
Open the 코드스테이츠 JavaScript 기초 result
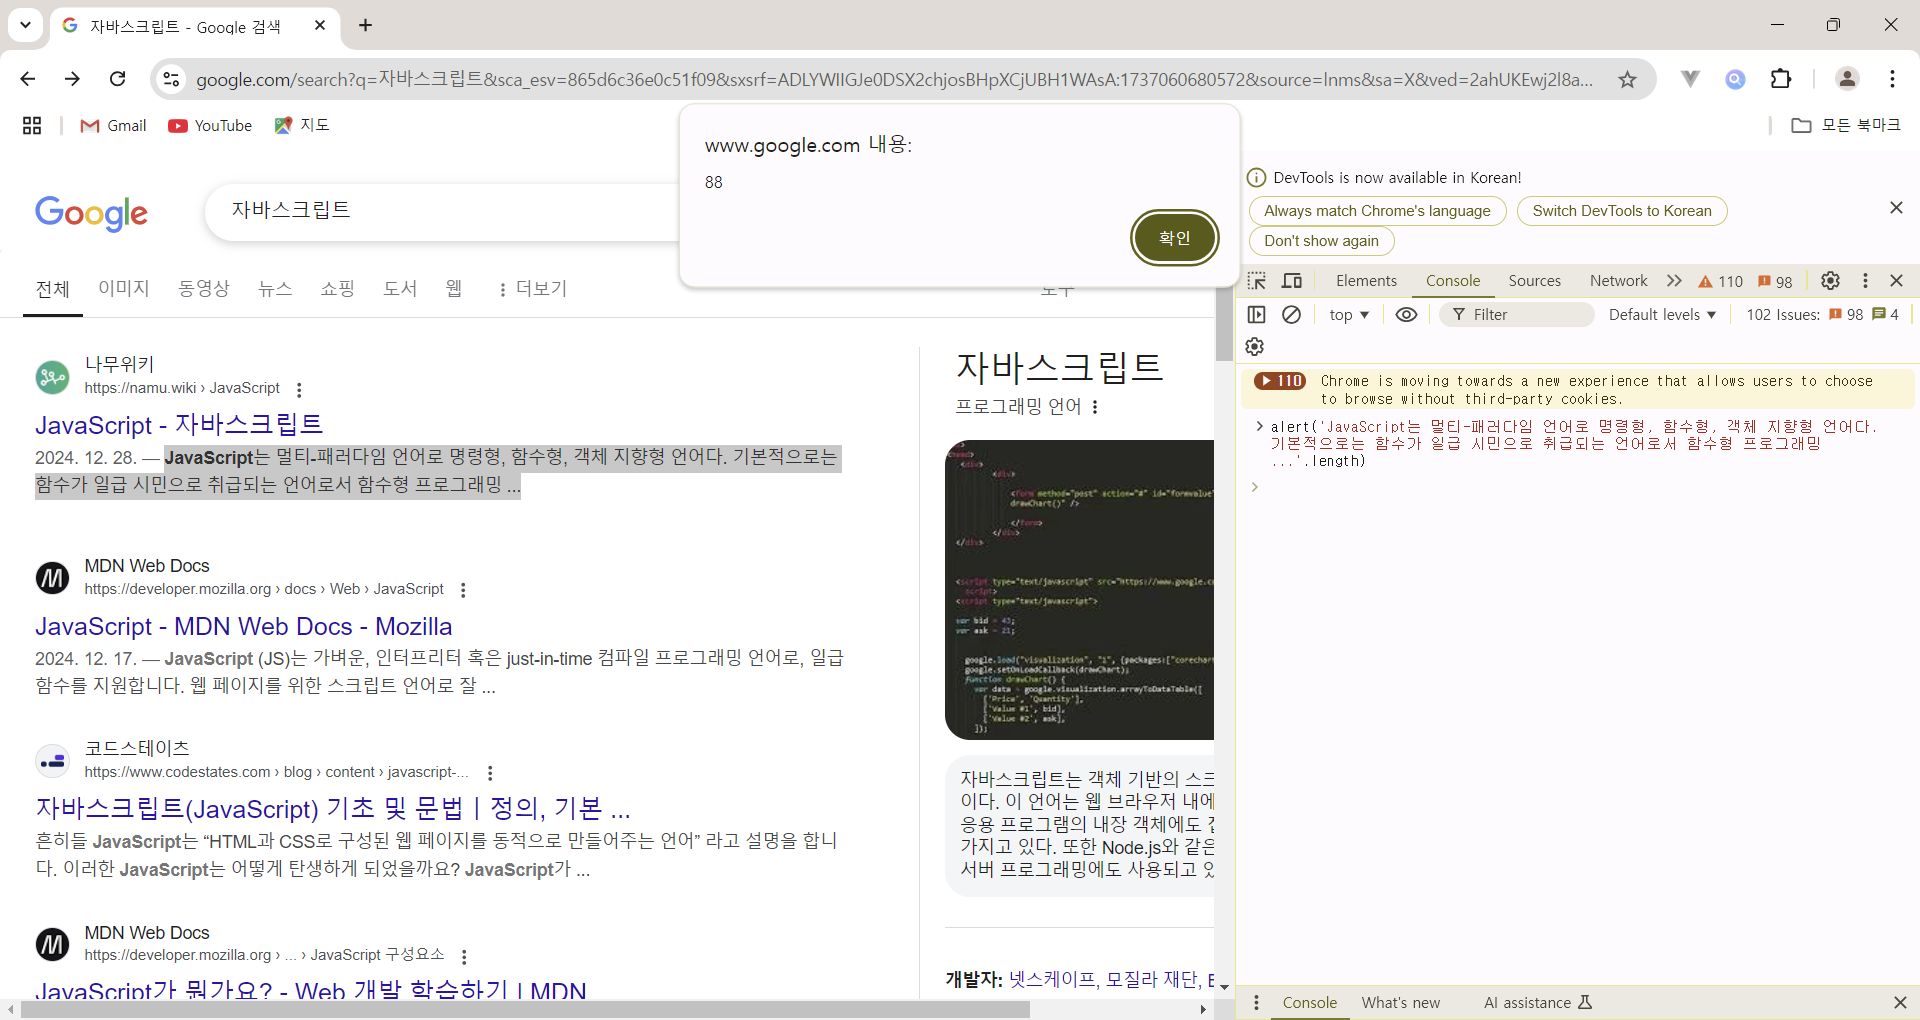(x=333, y=808)
